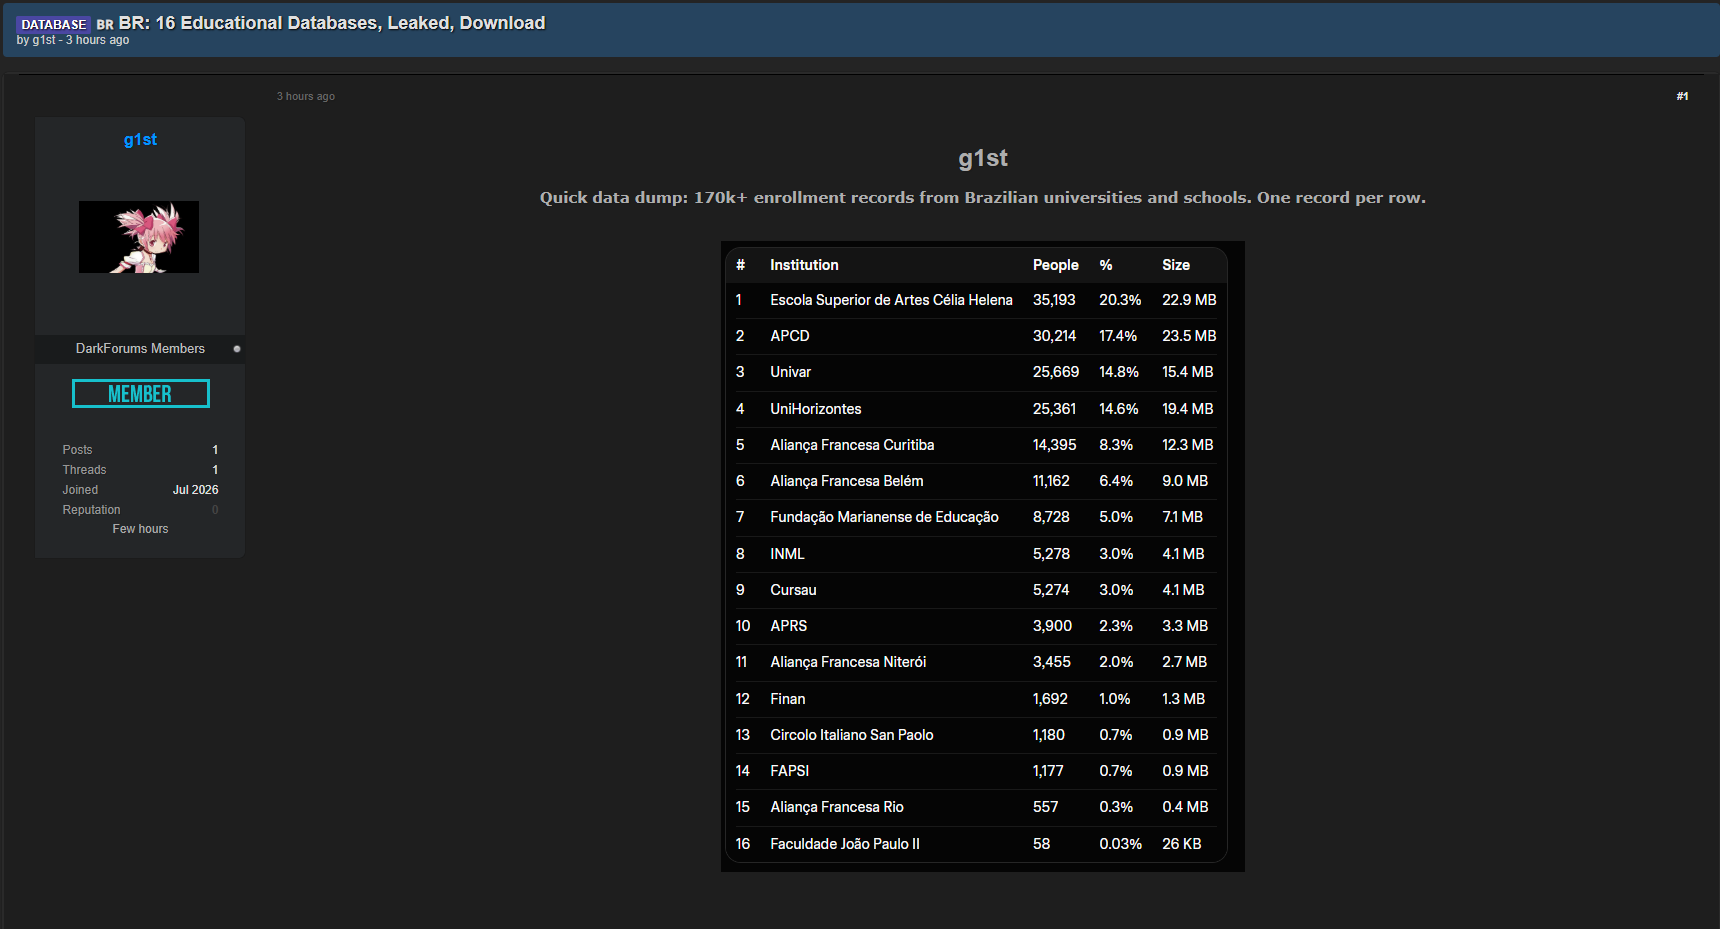Click the 19.4 MB size value
Image resolution: width=1720 pixels, height=929 pixels.
[x=1188, y=409]
